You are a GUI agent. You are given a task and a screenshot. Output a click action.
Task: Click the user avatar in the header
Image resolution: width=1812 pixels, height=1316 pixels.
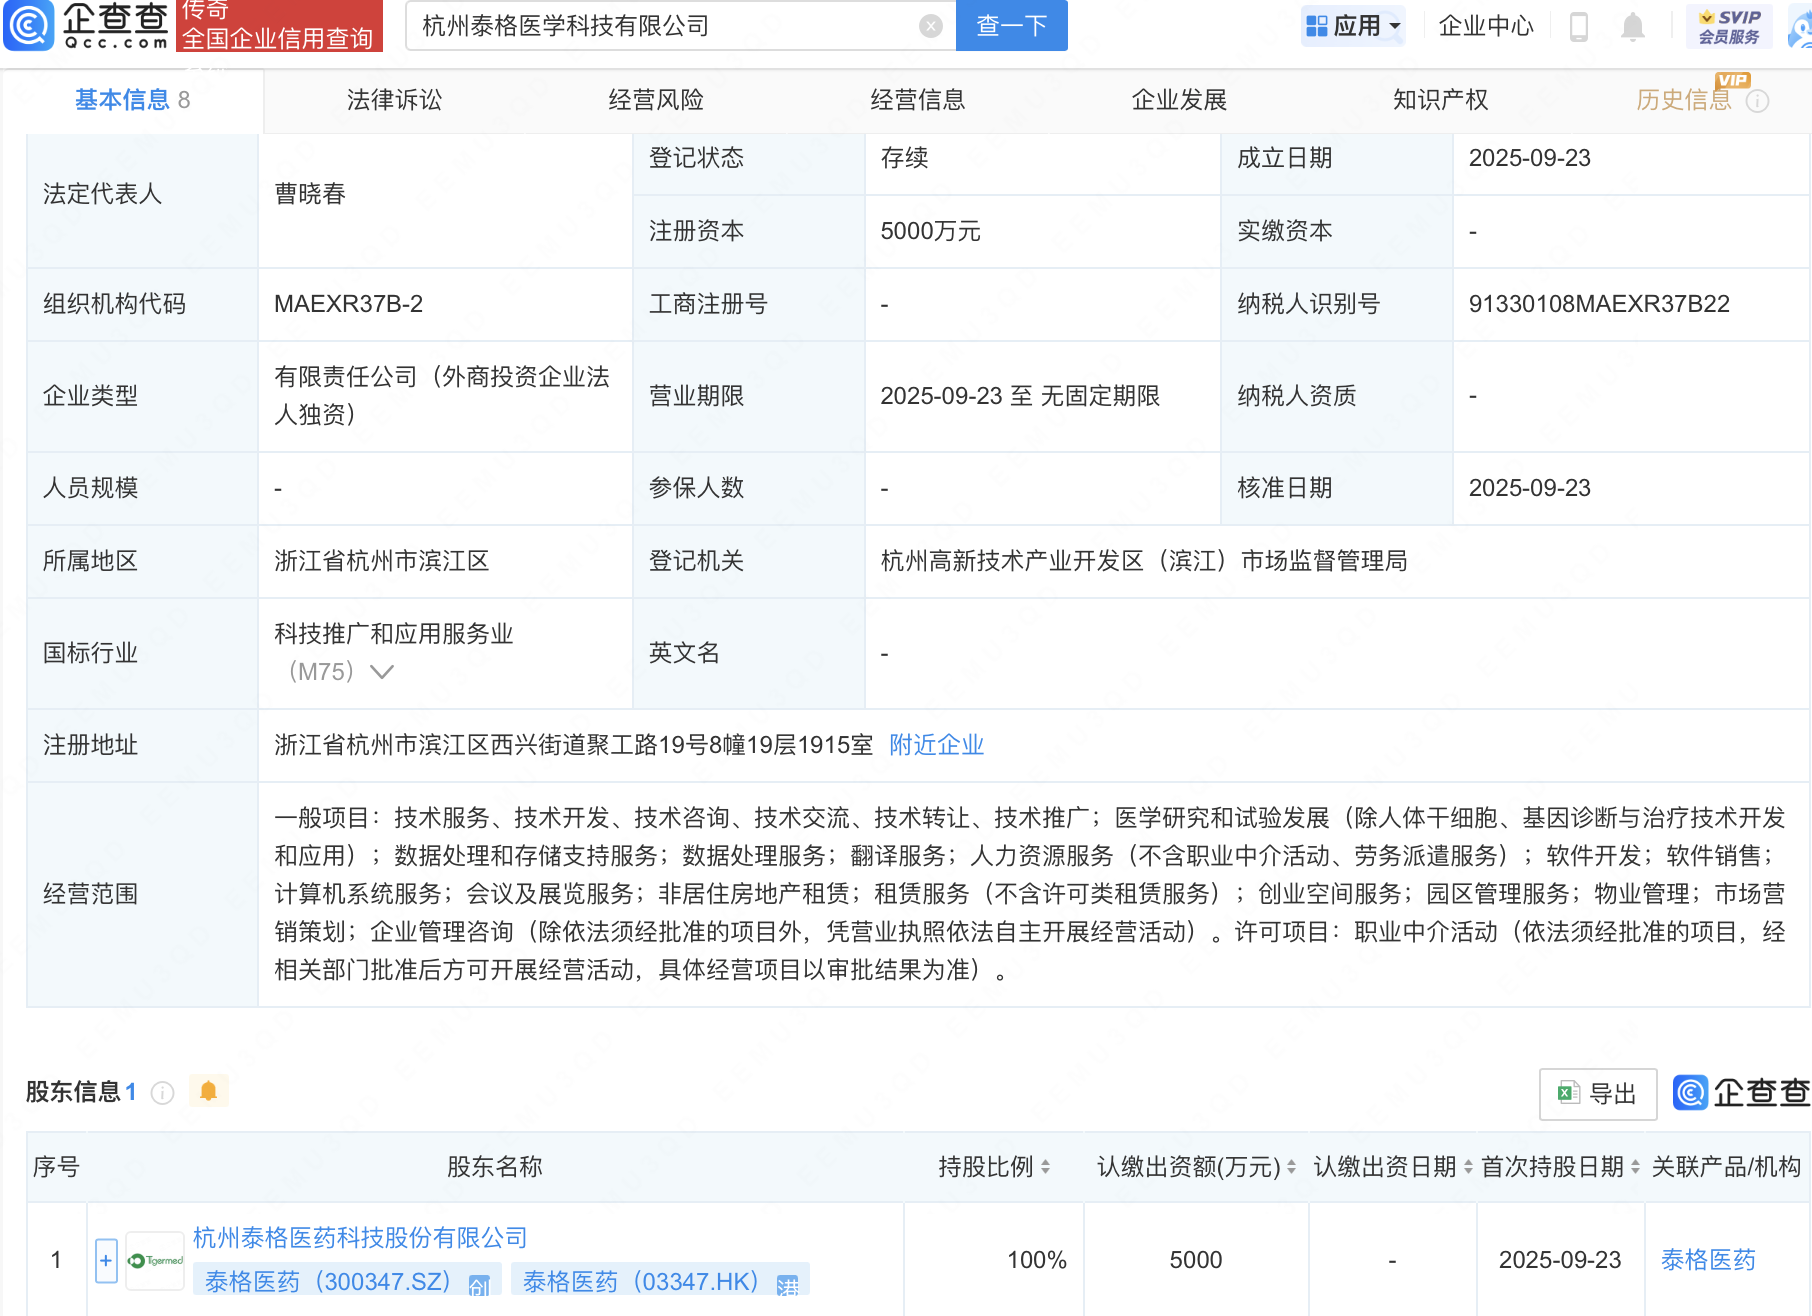click(x=1800, y=26)
